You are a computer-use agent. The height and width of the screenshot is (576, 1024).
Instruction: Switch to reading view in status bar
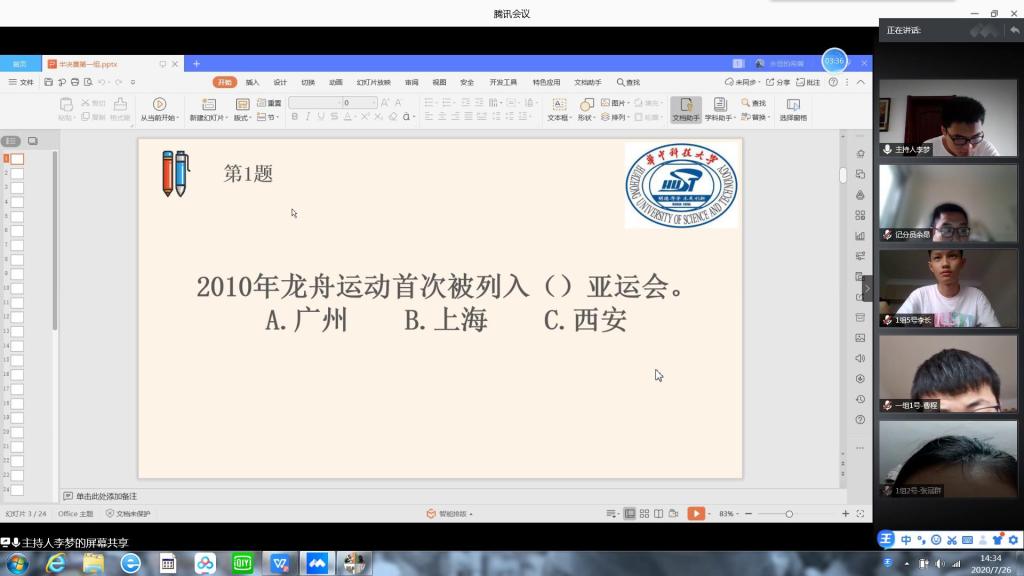659,514
